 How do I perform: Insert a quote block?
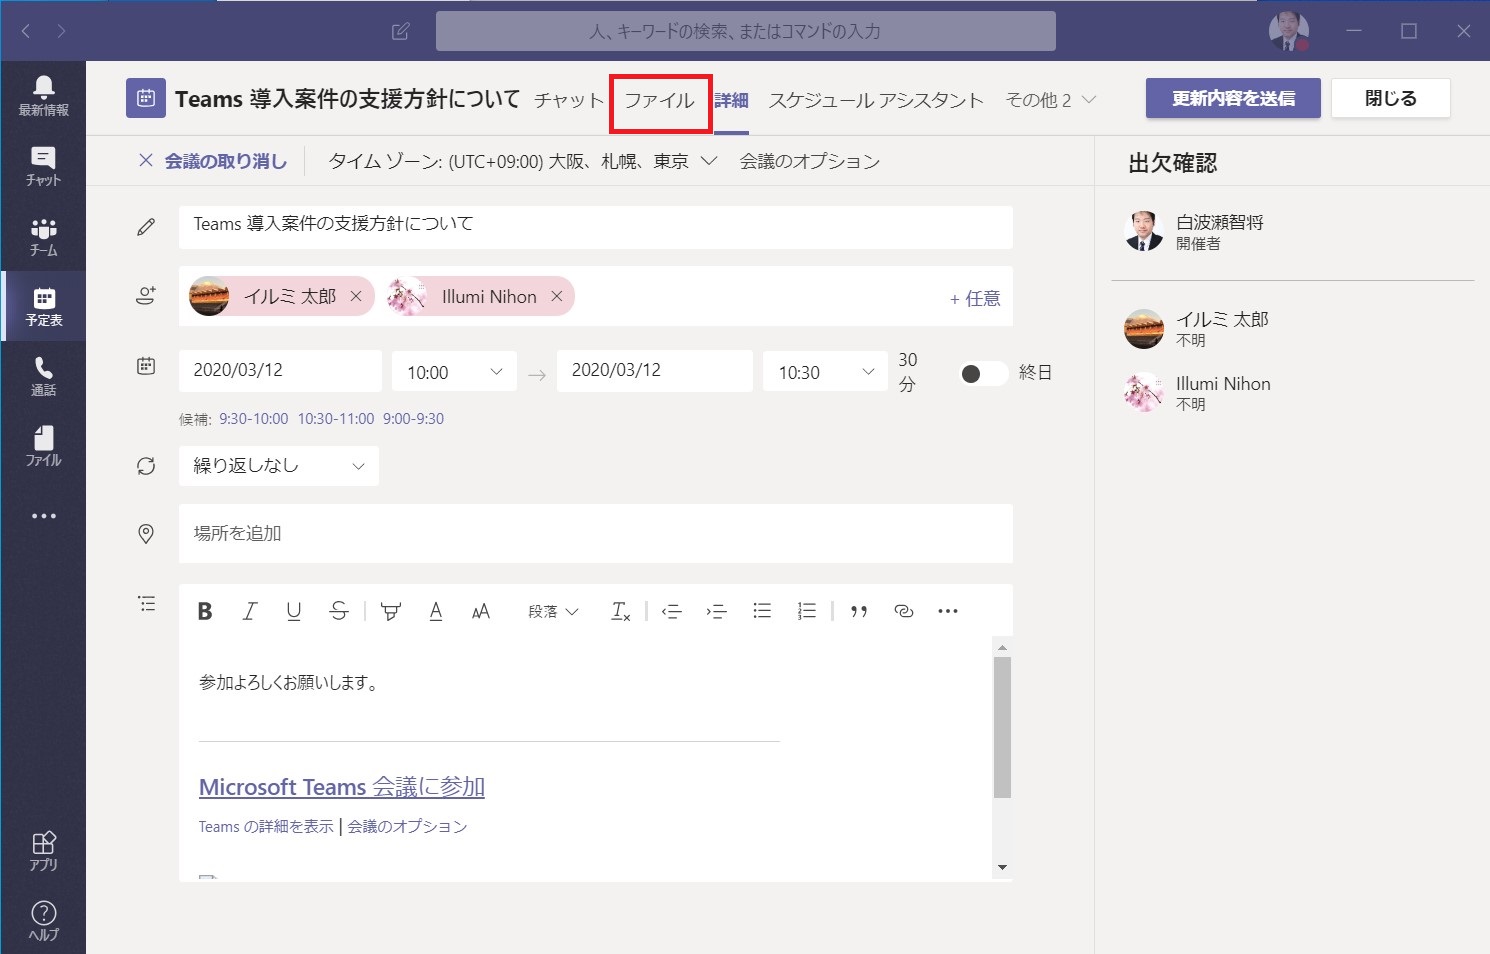859,611
